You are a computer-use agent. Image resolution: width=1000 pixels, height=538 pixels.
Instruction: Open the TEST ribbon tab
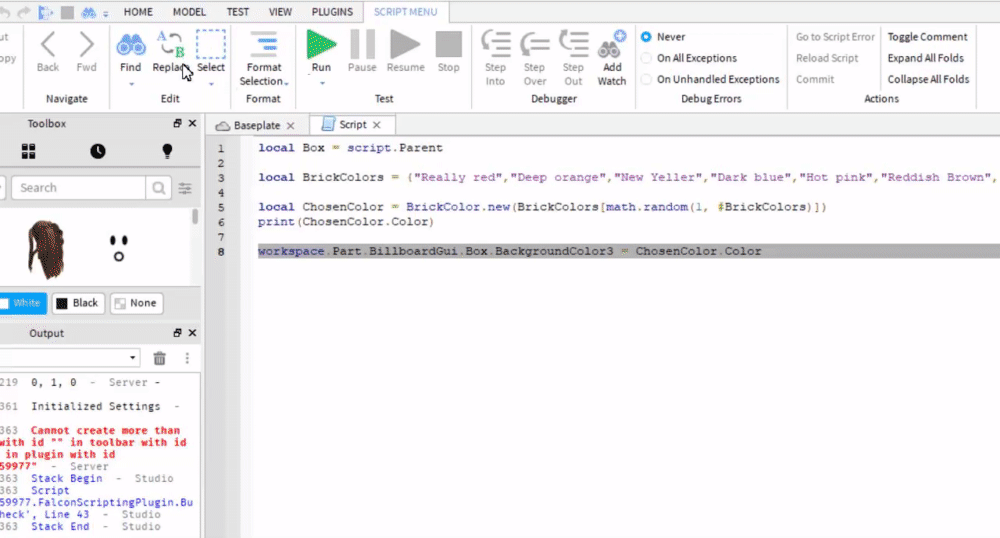(x=237, y=11)
